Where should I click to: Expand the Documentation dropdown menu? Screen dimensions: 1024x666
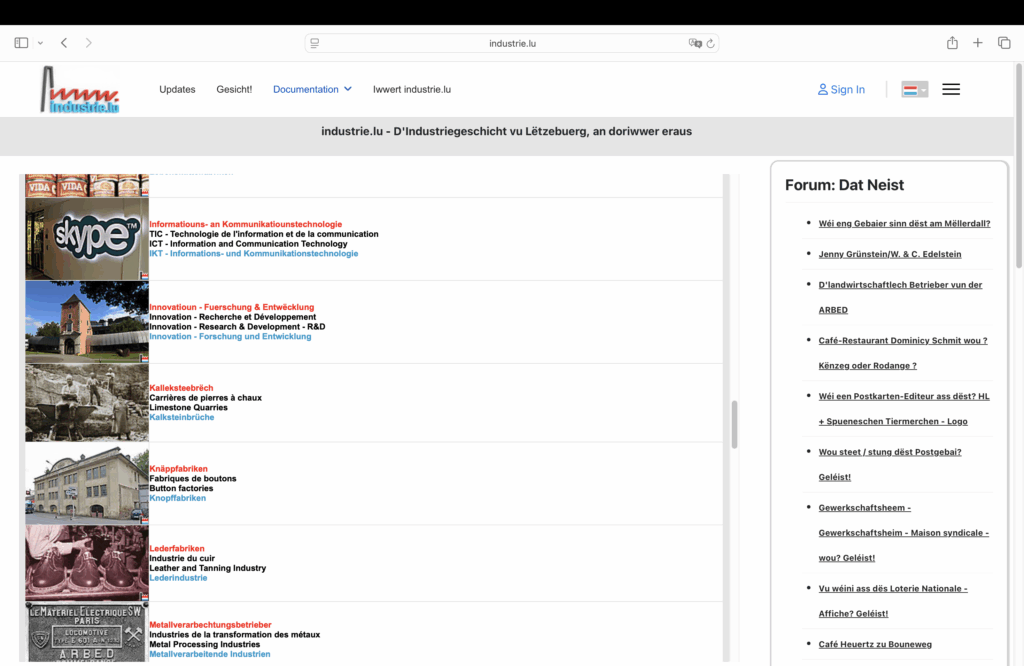coord(312,89)
